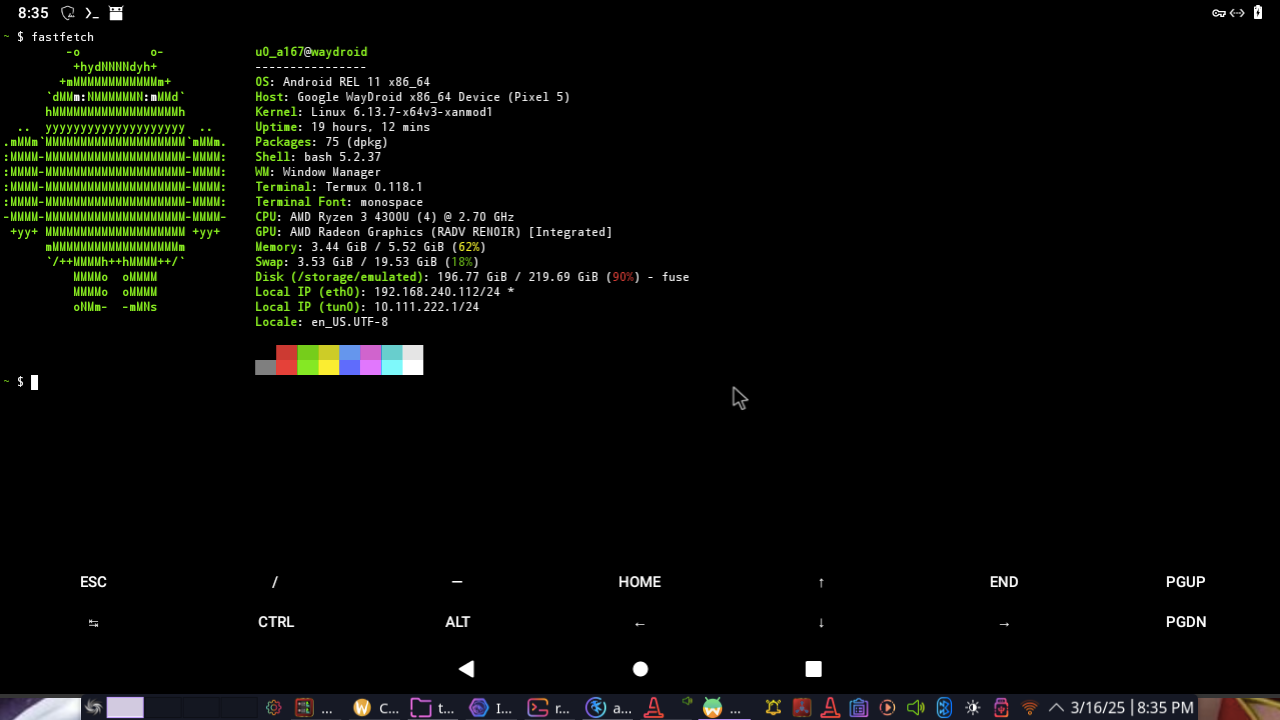
Task: Open the Bluetooth tray icon
Action: pyautogui.click(x=943, y=708)
